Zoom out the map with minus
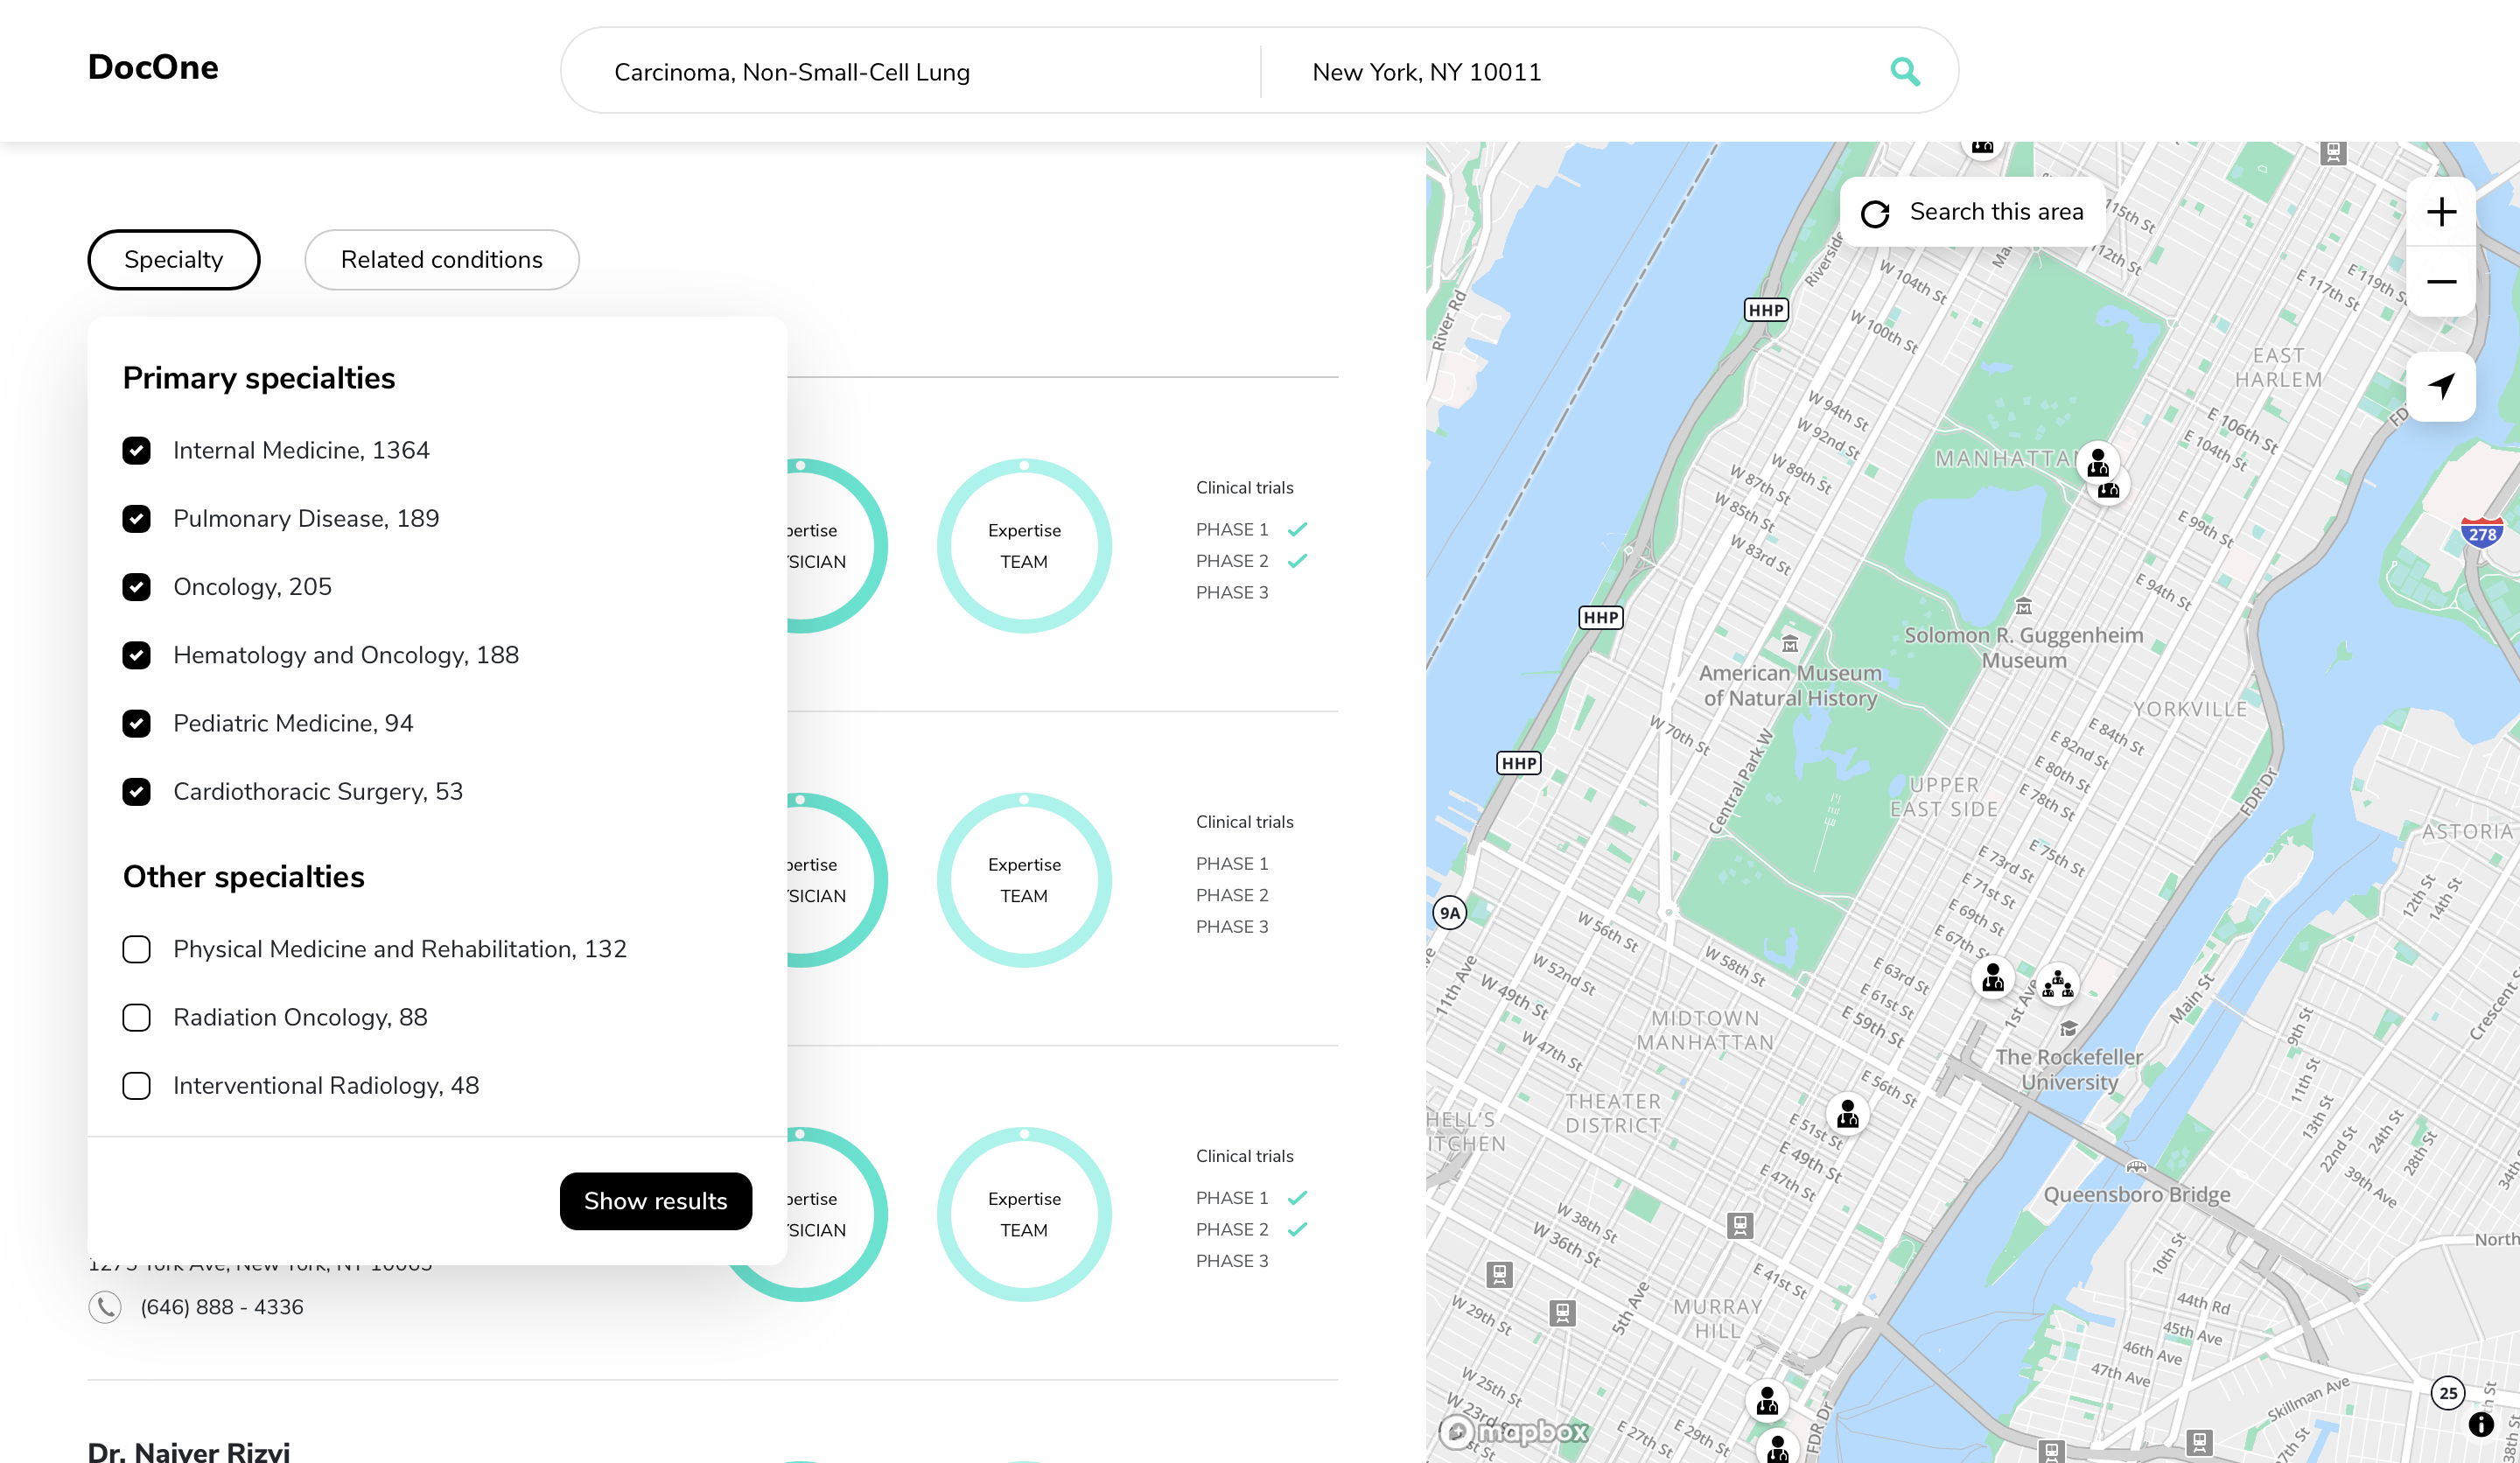 pyautogui.click(x=2441, y=282)
